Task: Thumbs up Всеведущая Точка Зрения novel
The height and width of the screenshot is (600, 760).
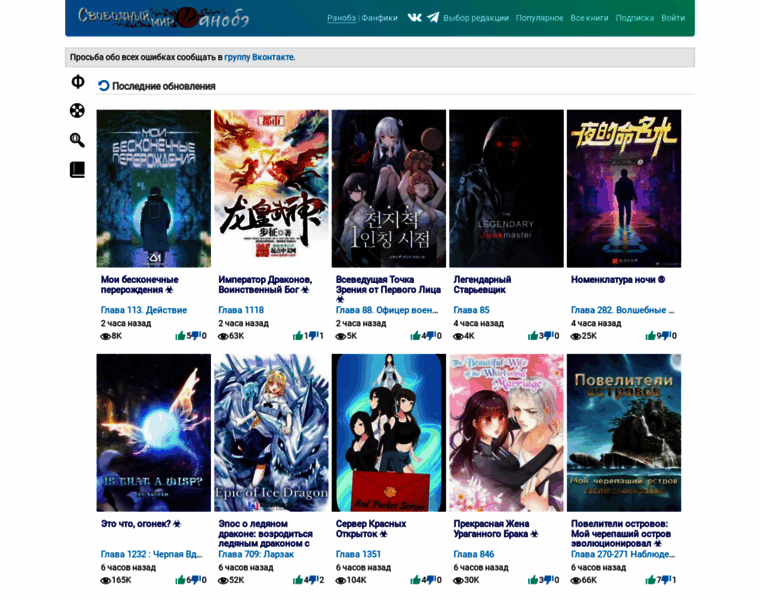Action: 415,335
